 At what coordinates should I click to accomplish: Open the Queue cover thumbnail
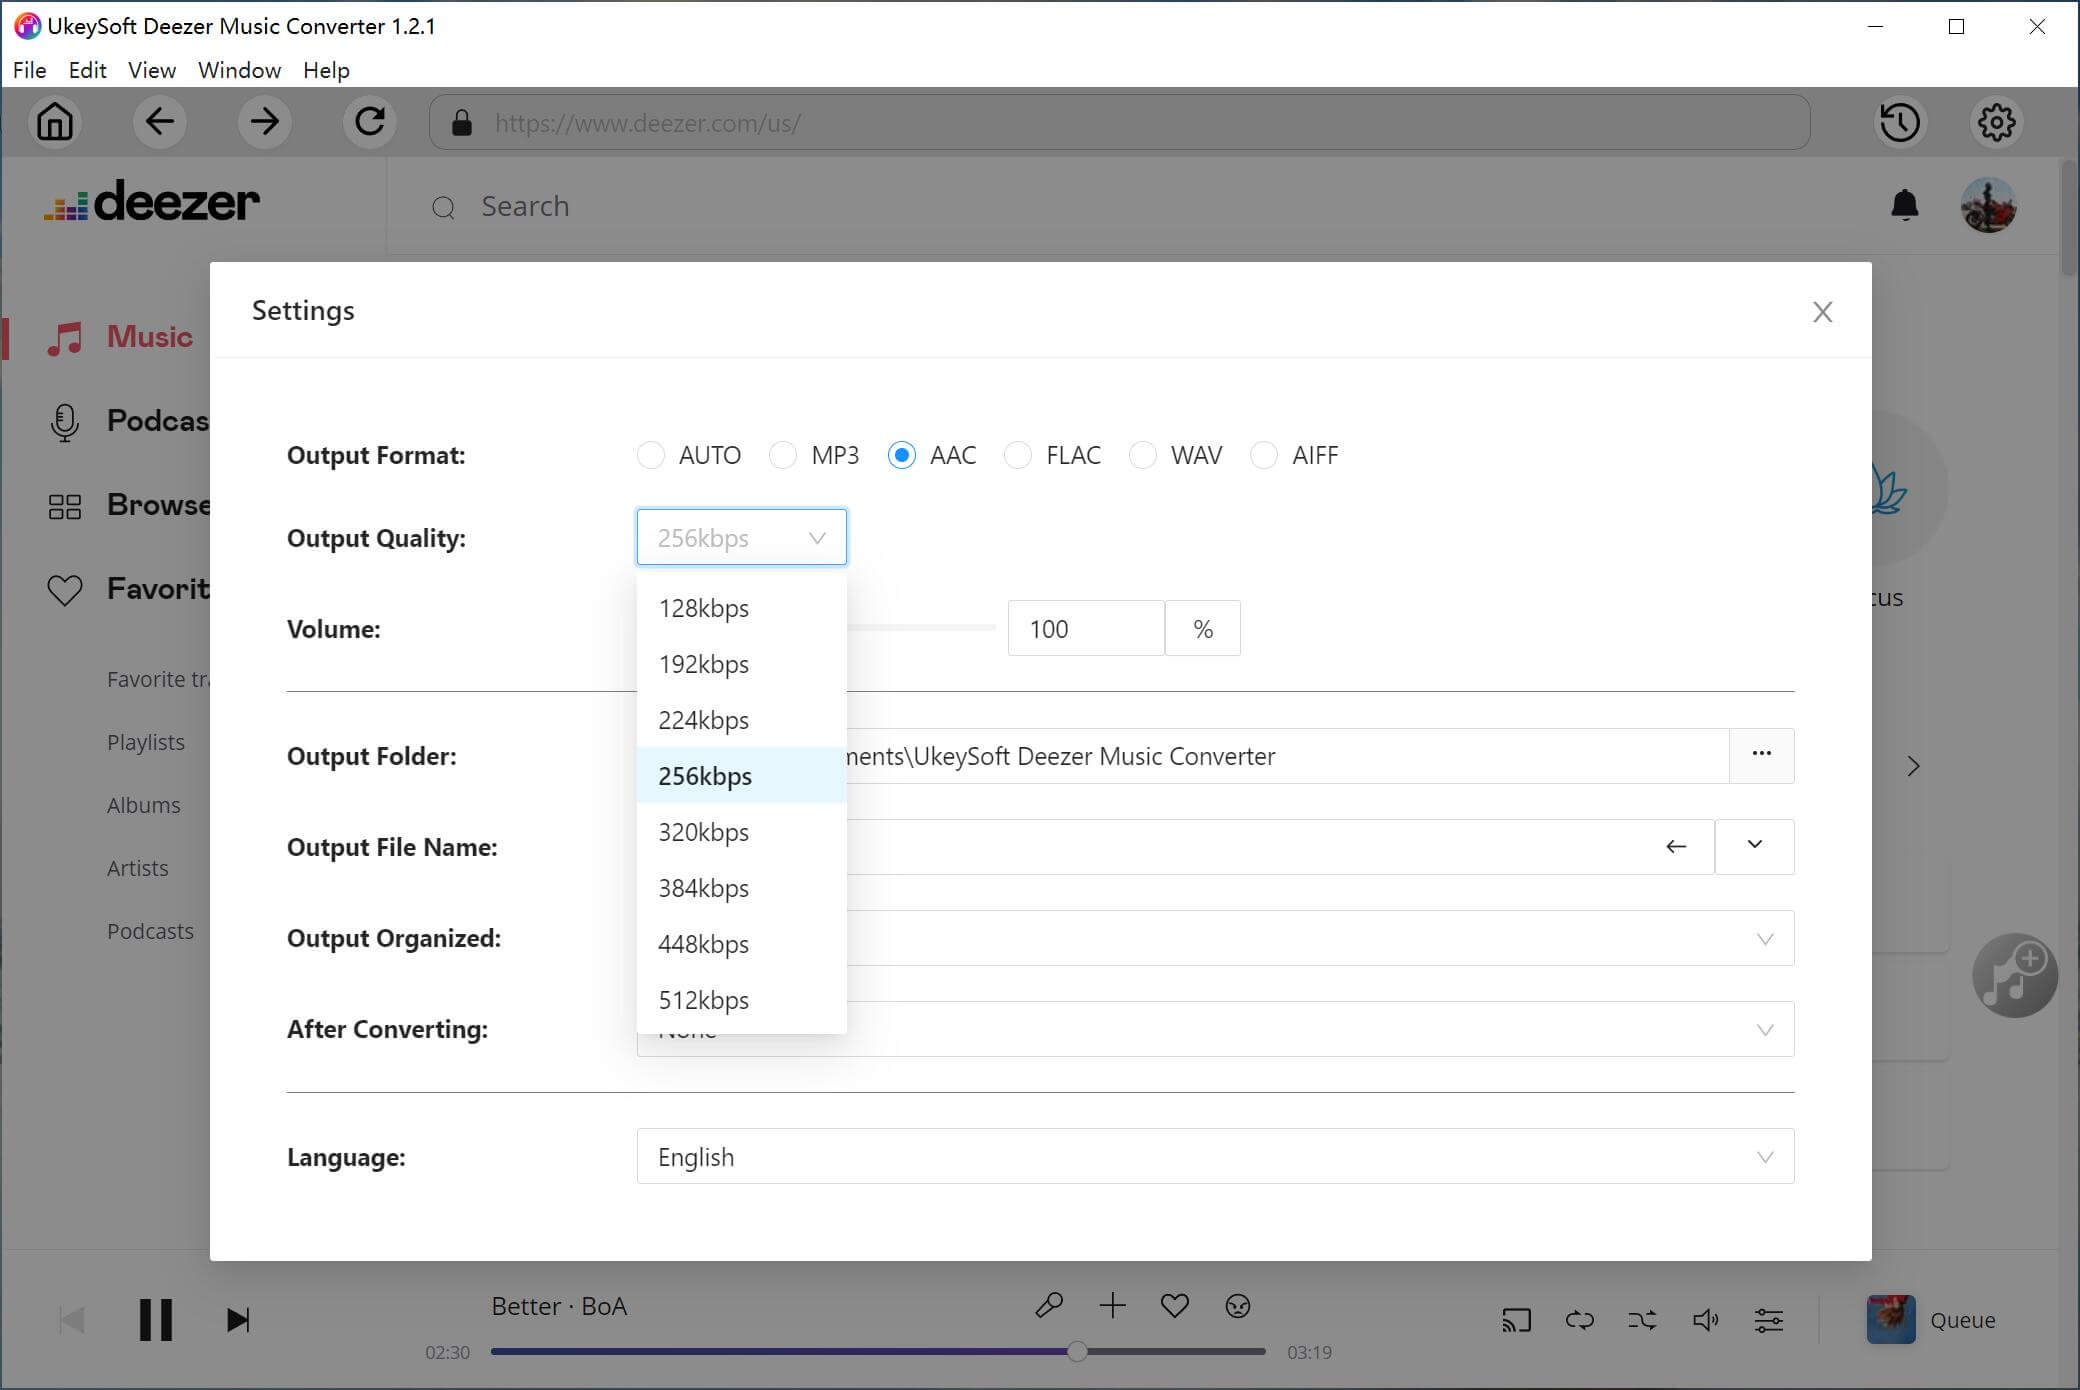point(1891,1320)
